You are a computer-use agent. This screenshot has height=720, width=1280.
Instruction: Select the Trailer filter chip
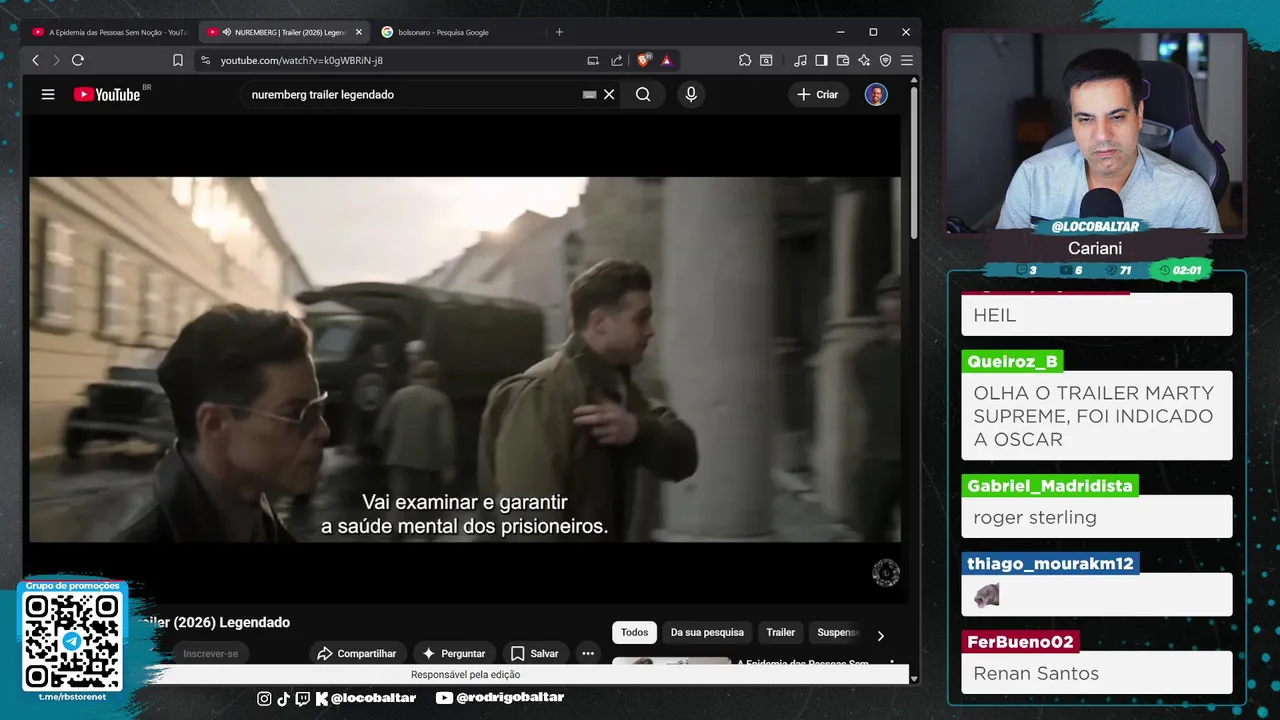[780, 632]
